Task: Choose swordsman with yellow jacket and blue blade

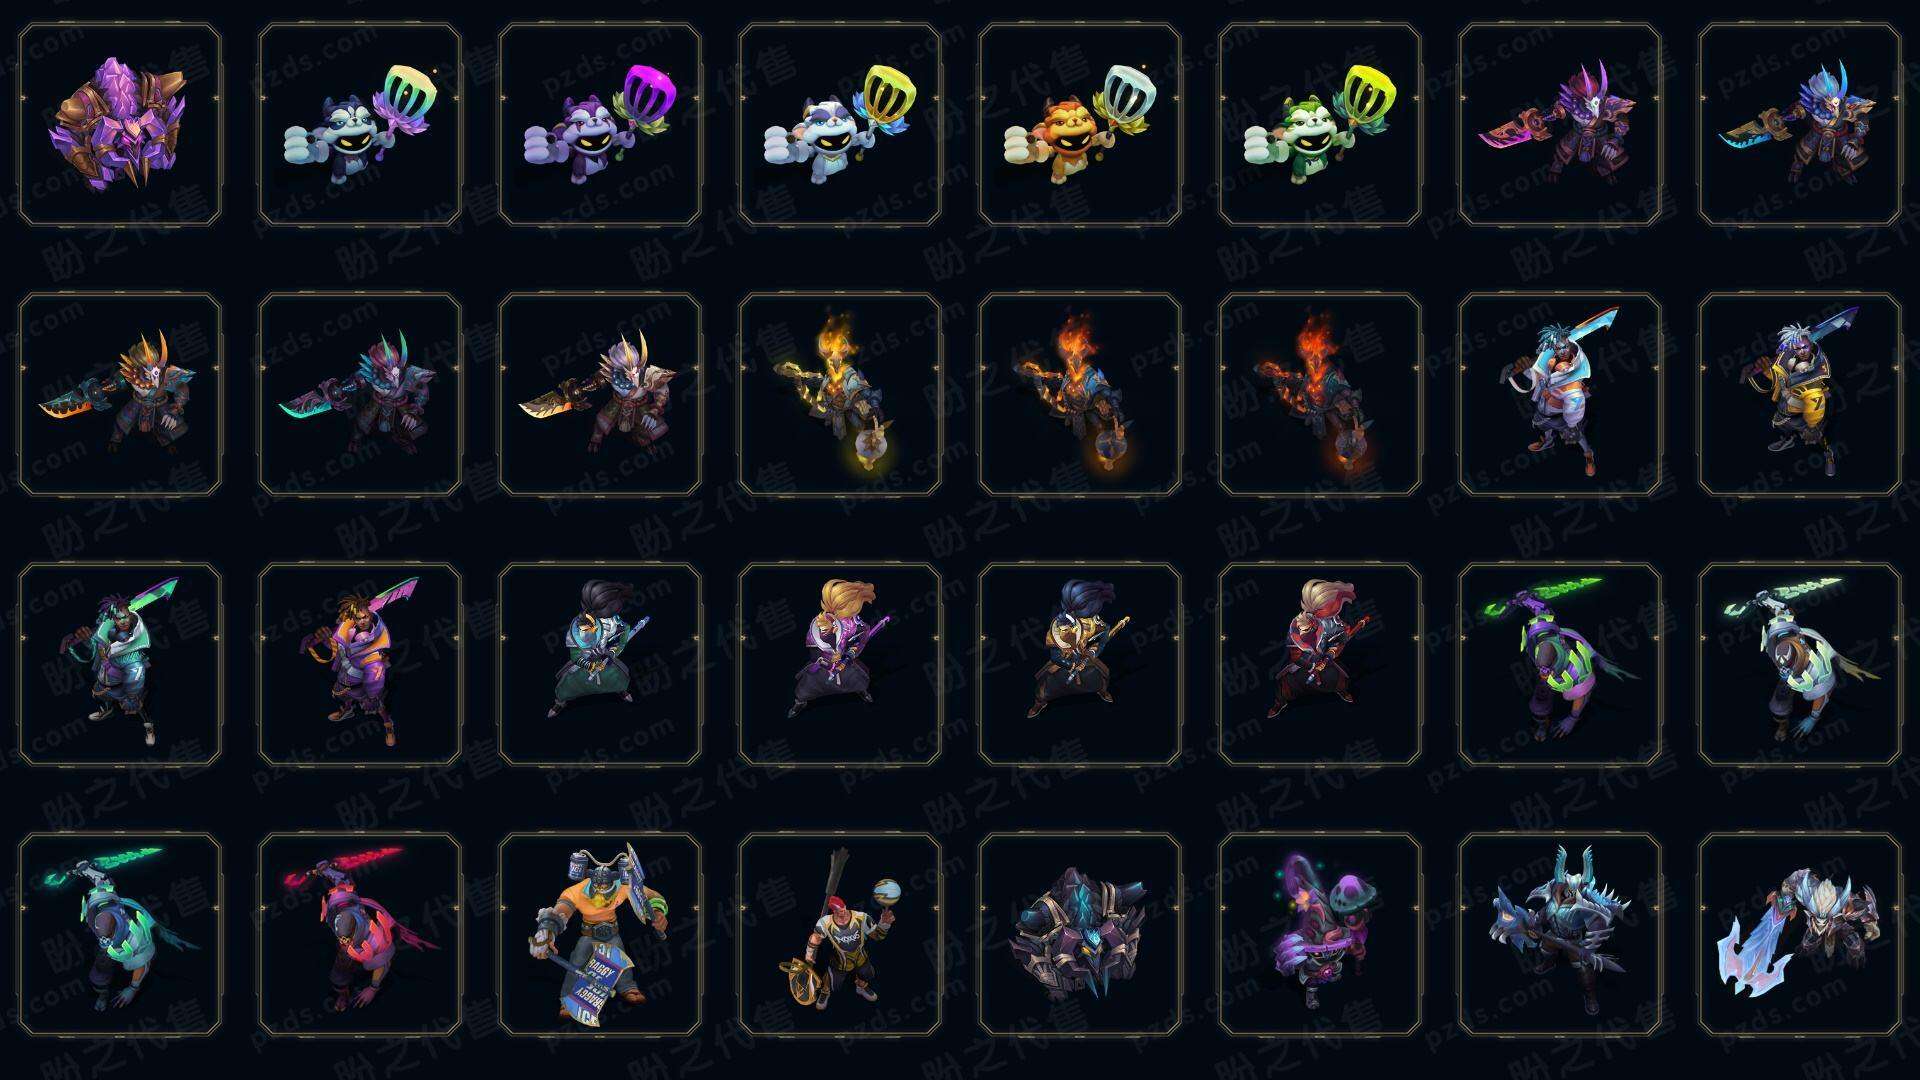Action: 1800,395
